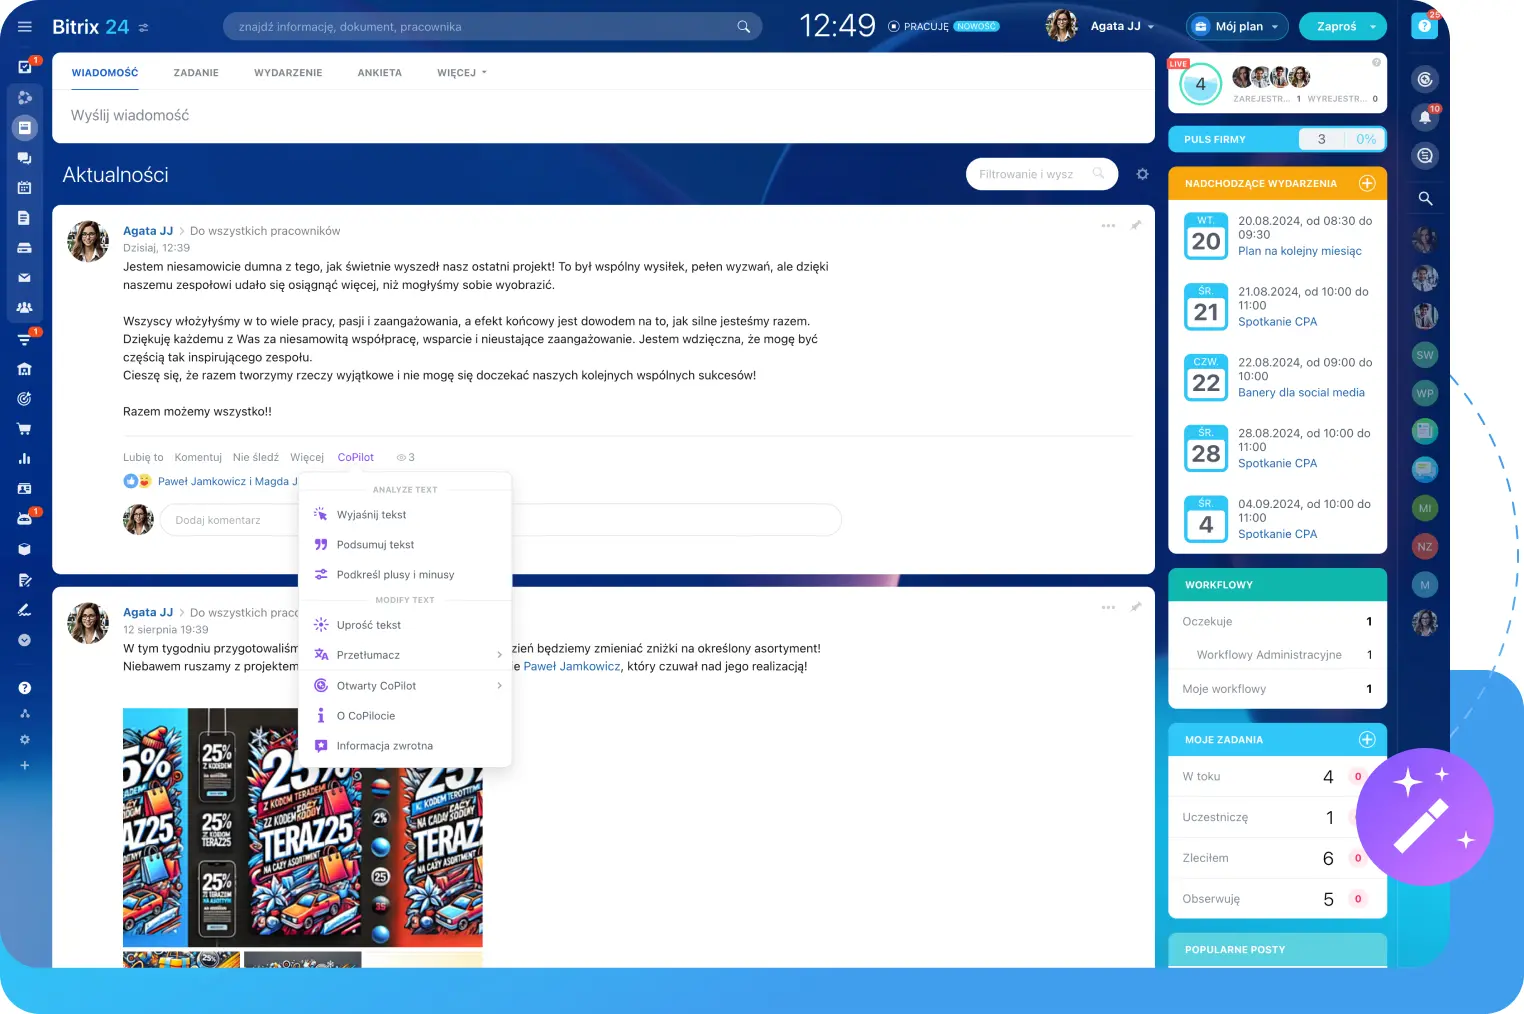1524x1014 pixels.
Task: Toggle Lubię to on first post
Action: [143, 458]
